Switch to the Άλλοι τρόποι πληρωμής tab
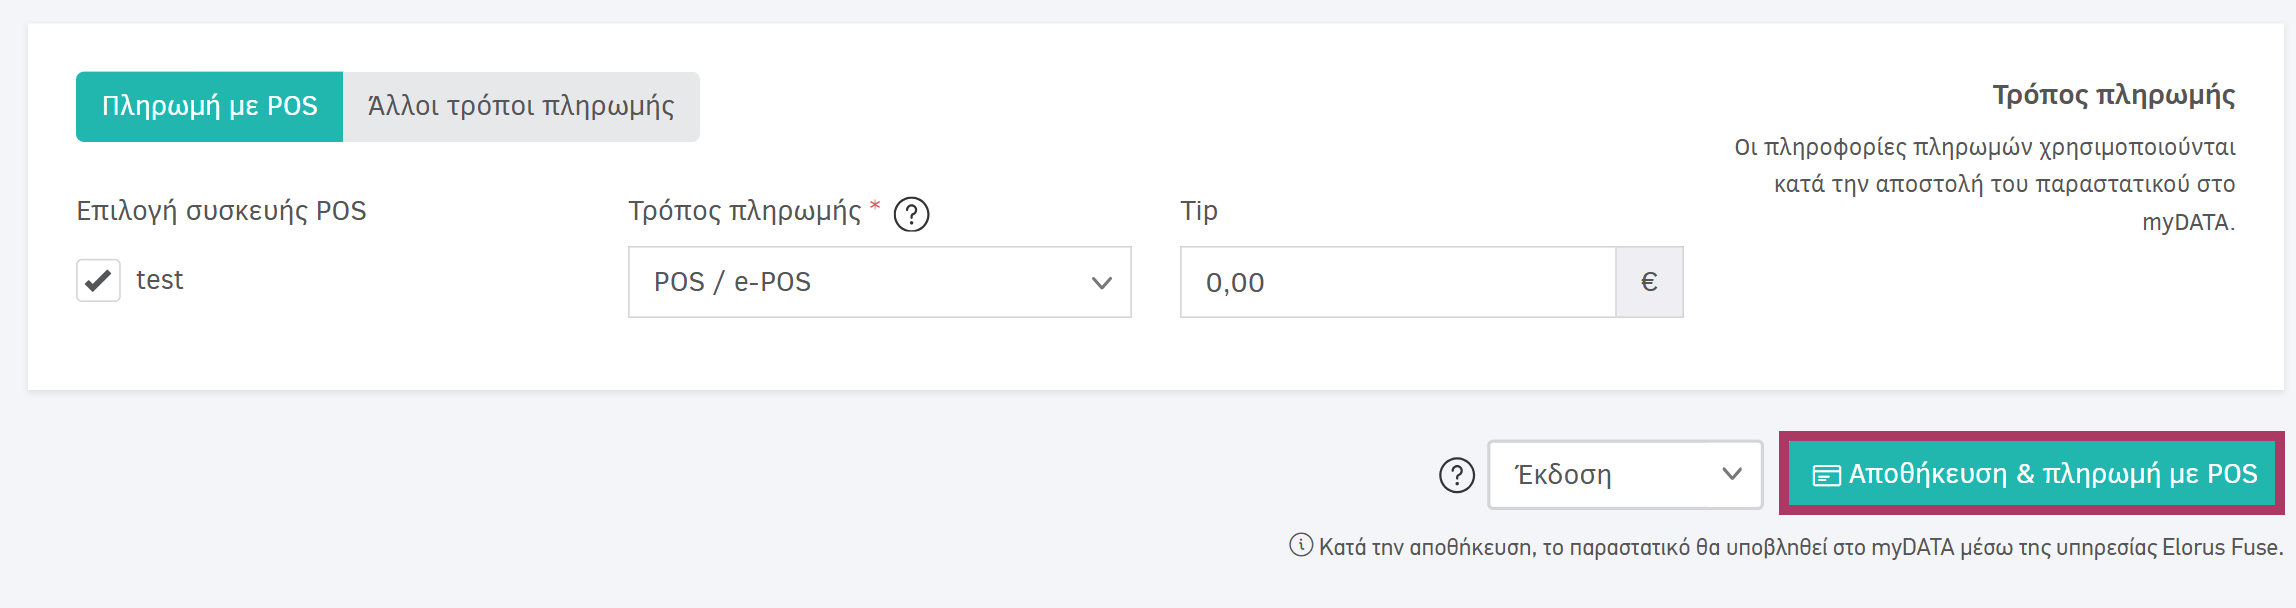The image size is (2296, 608). point(522,104)
